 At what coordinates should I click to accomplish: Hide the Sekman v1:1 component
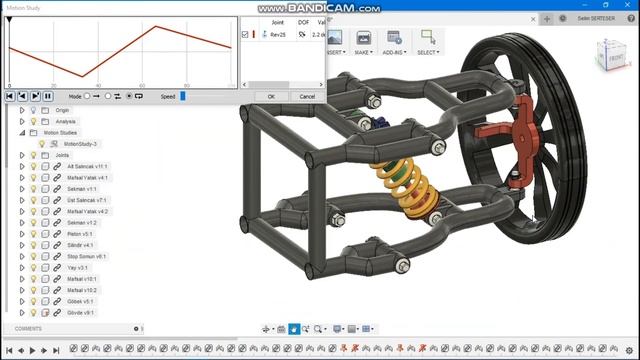click(x=33, y=189)
